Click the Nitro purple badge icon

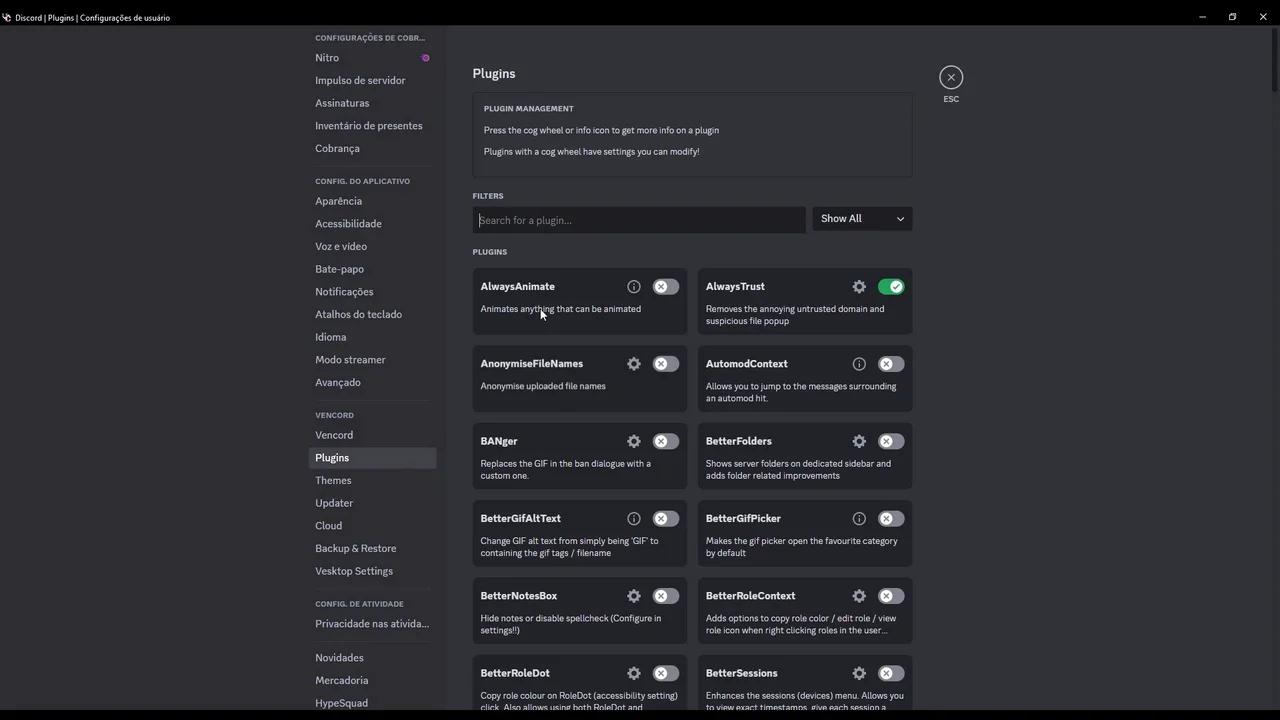426,58
